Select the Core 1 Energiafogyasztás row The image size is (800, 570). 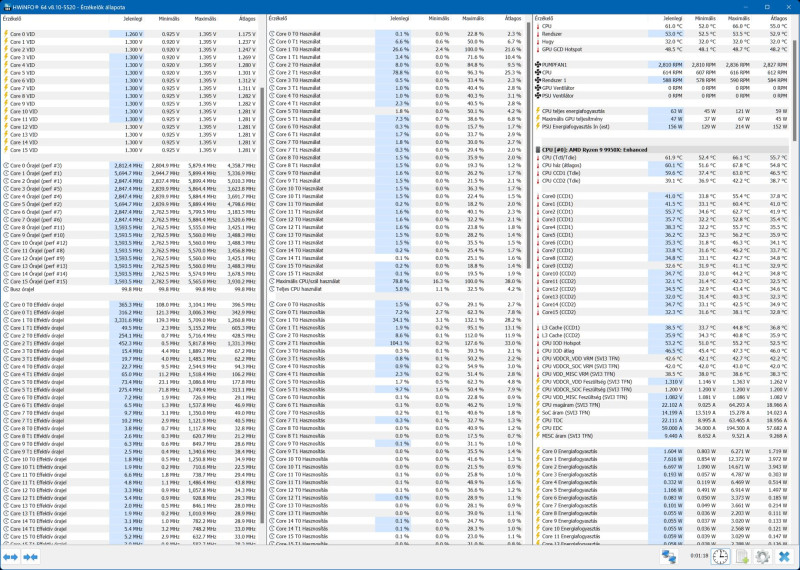click(x=661, y=459)
